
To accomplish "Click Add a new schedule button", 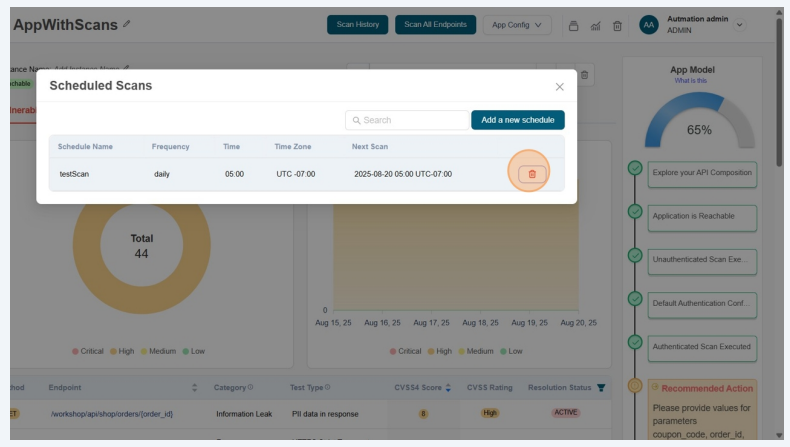I will click(517, 120).
